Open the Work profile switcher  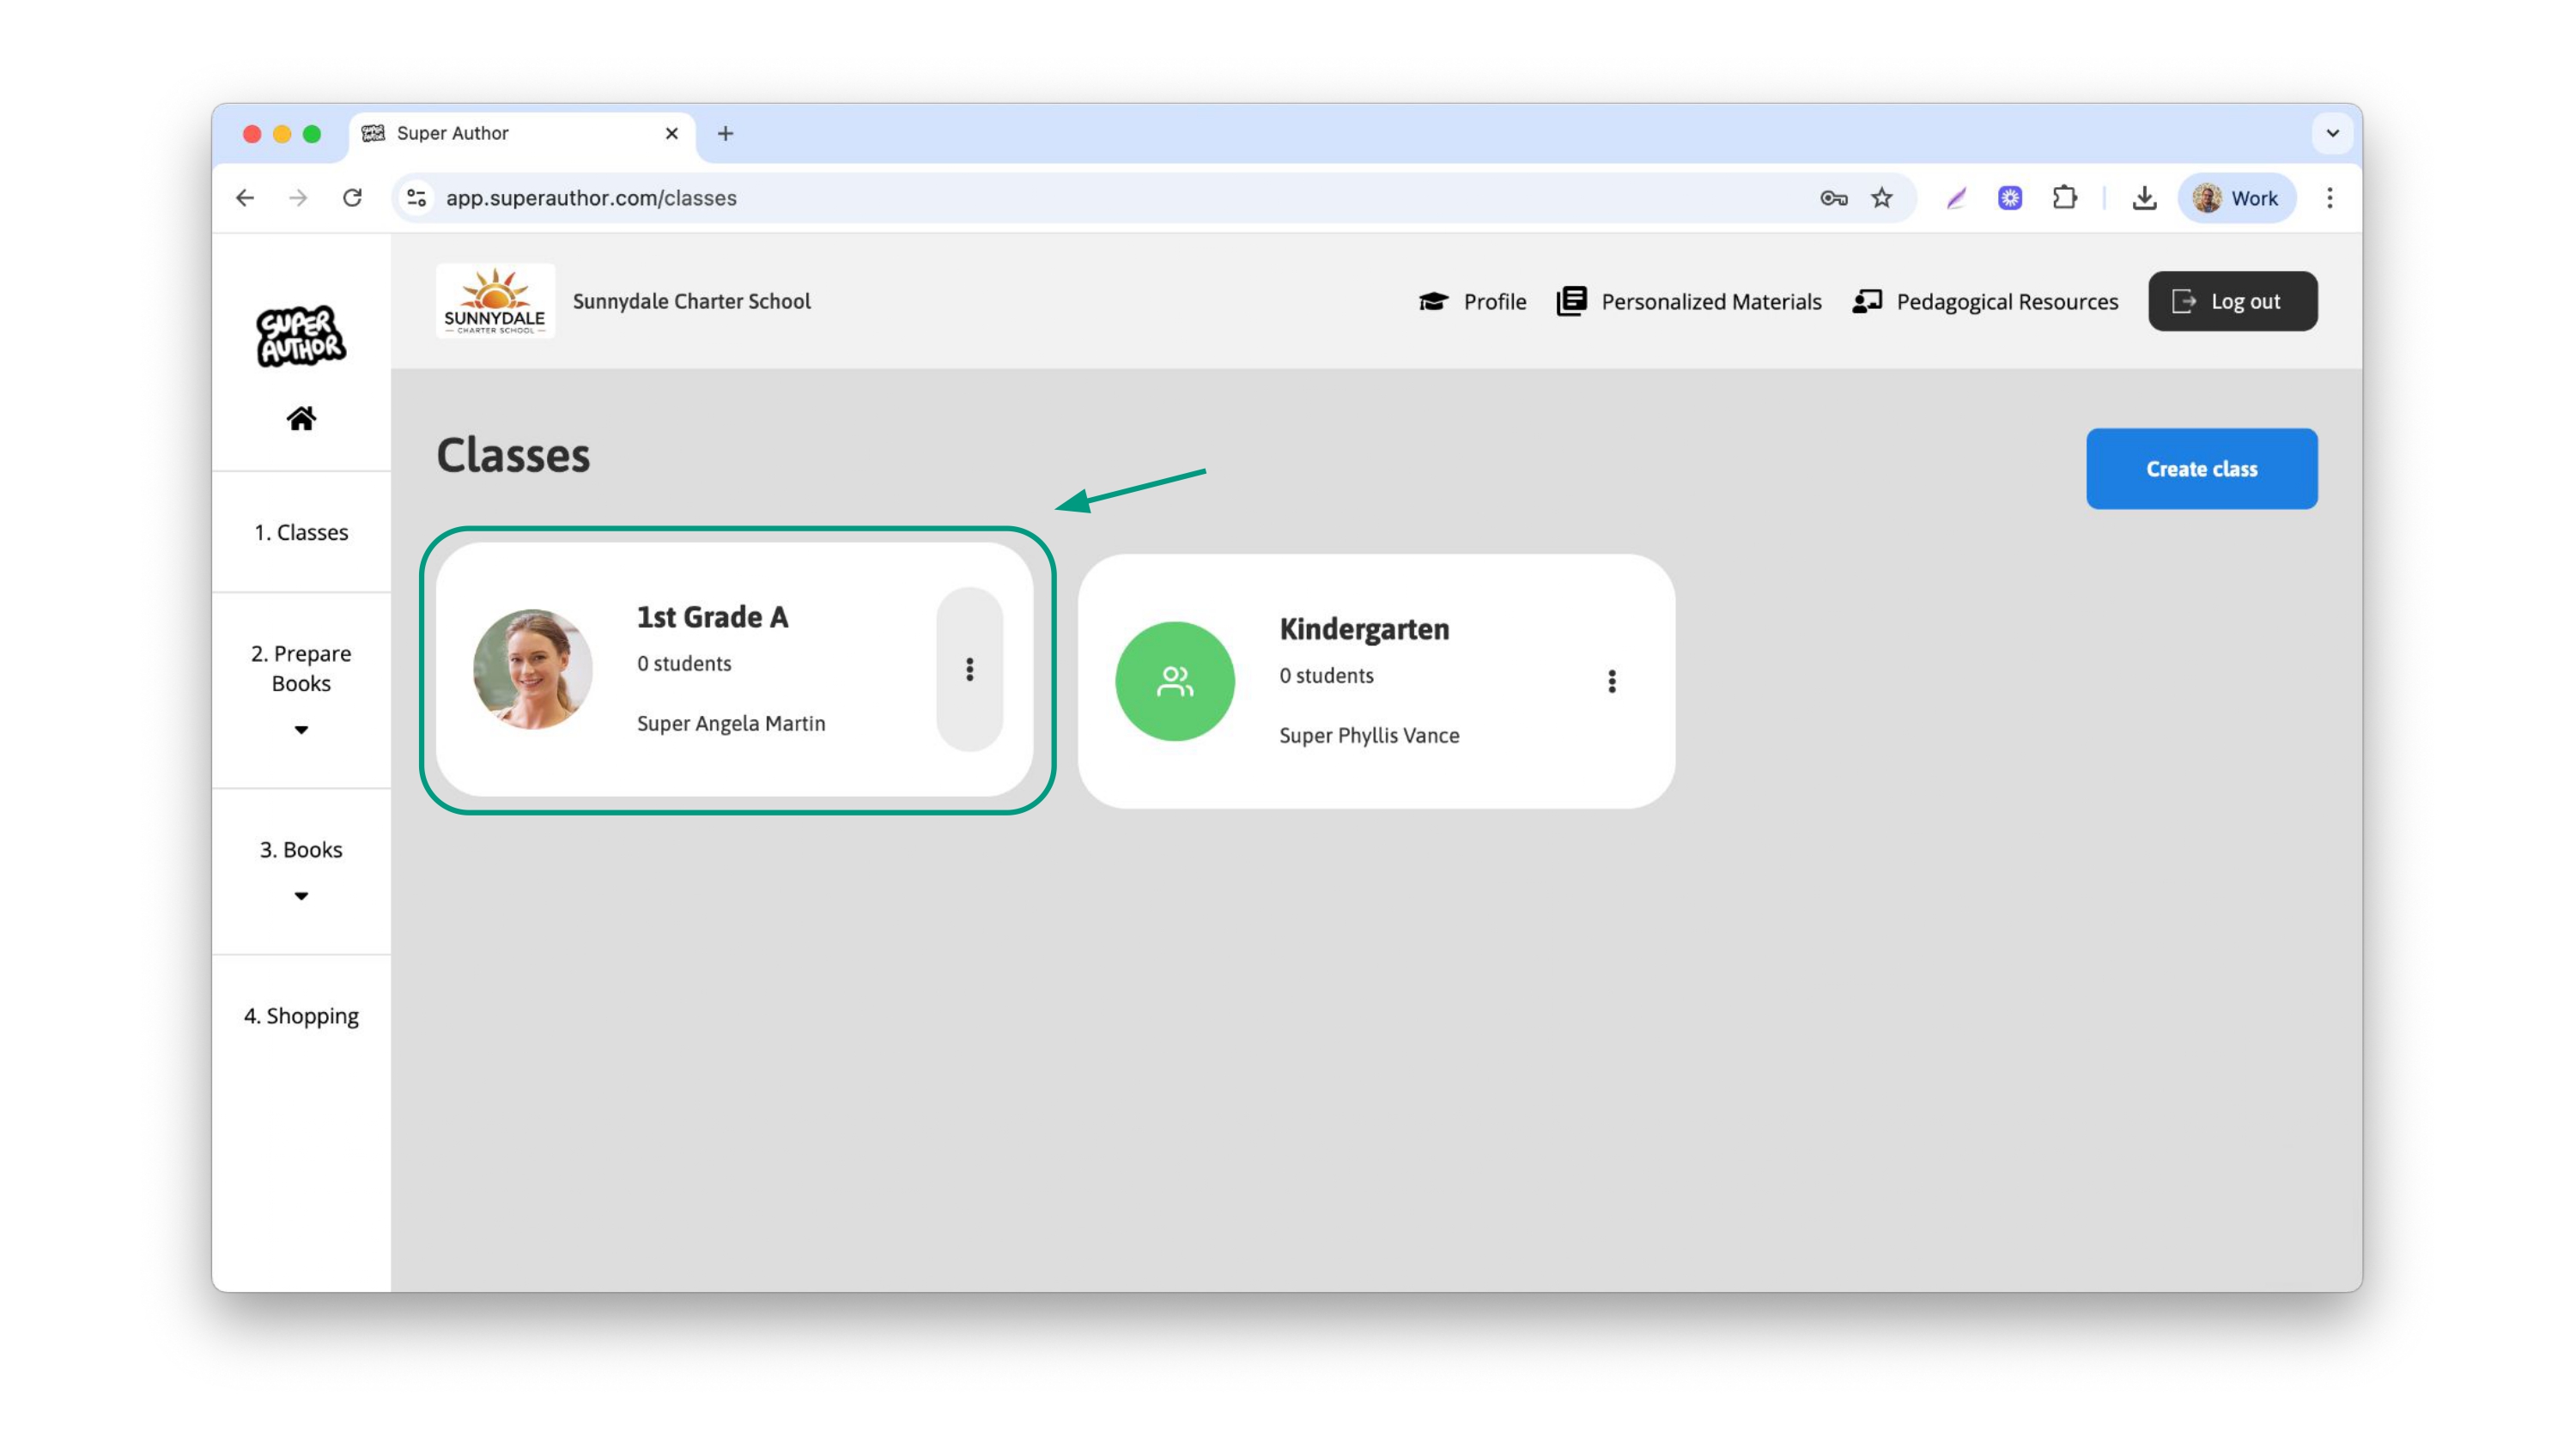click(x=2237, y=198)
